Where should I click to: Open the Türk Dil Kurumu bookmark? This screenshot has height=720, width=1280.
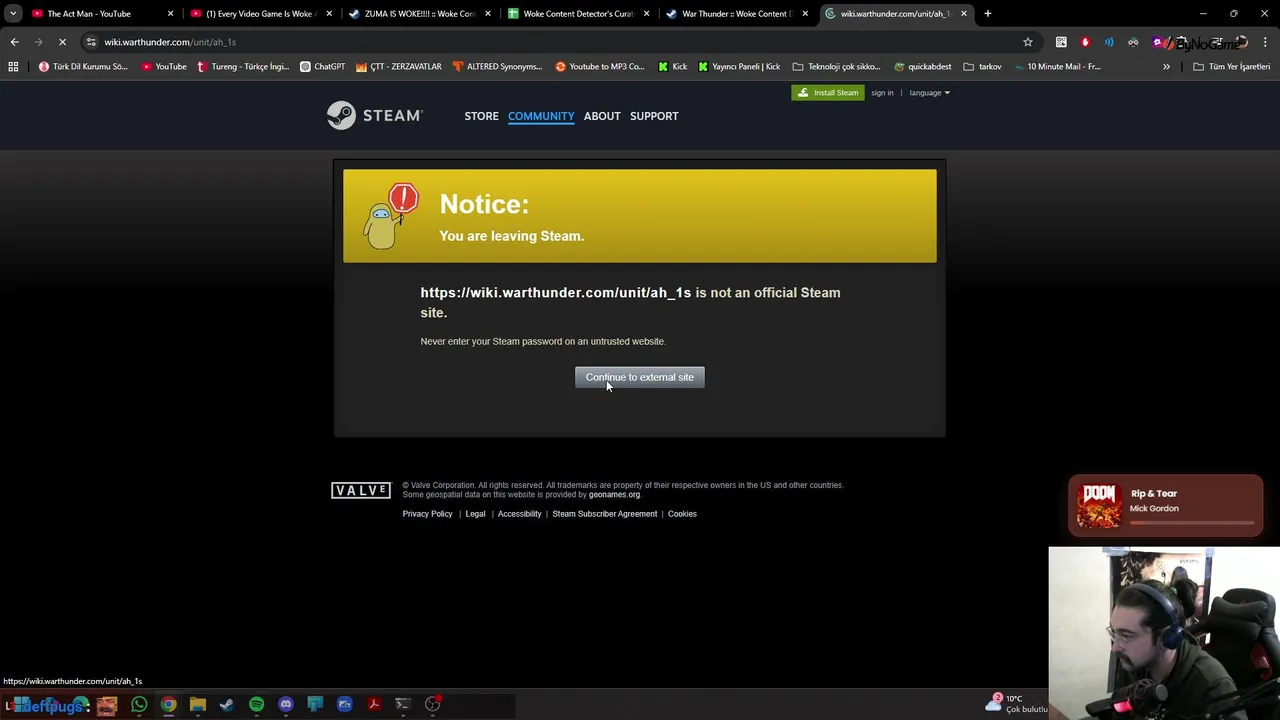click(83, 67)
